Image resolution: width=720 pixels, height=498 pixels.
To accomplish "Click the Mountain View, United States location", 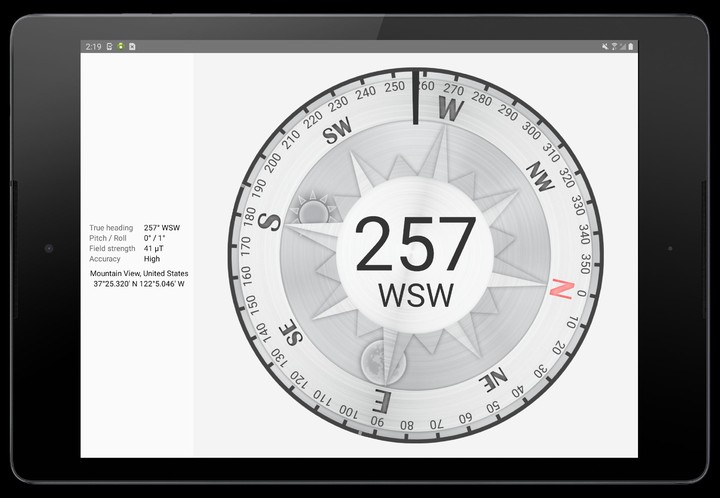I will point(139,273).
